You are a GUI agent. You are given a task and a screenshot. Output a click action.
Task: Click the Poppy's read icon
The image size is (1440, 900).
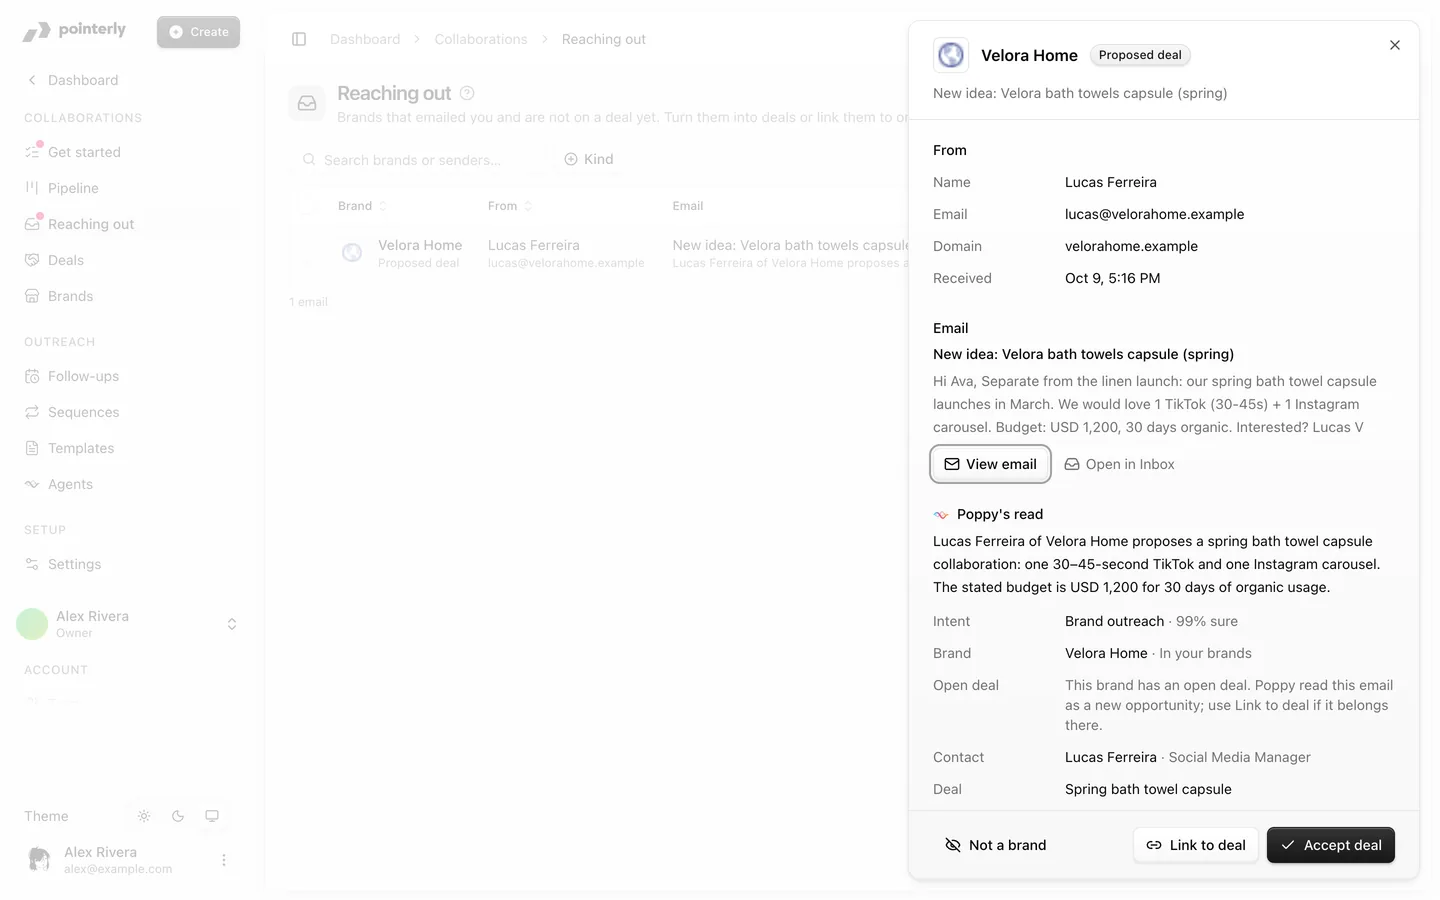click(941, 515)
